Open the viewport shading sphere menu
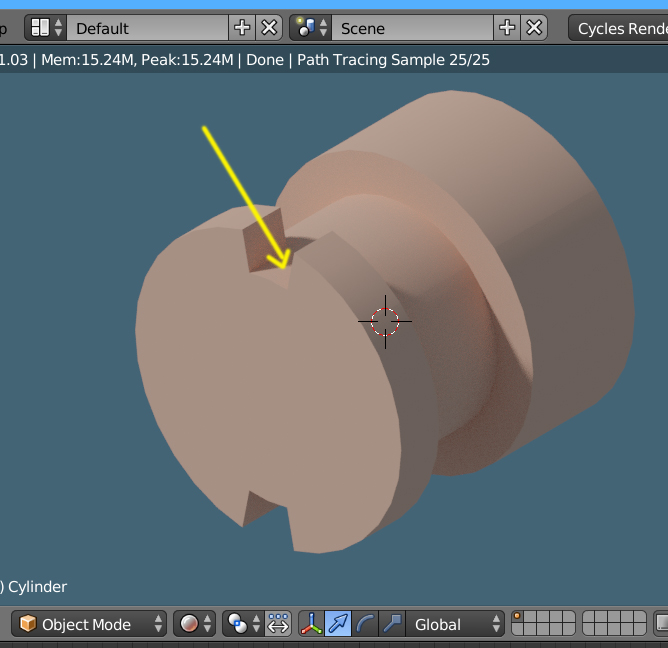This screenshot has width=668, height=648. tap(195, 624)
